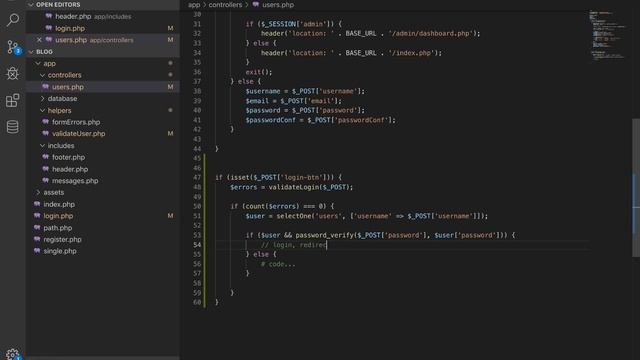
Task: Select login.php in Open Editors
Action: 103,29
